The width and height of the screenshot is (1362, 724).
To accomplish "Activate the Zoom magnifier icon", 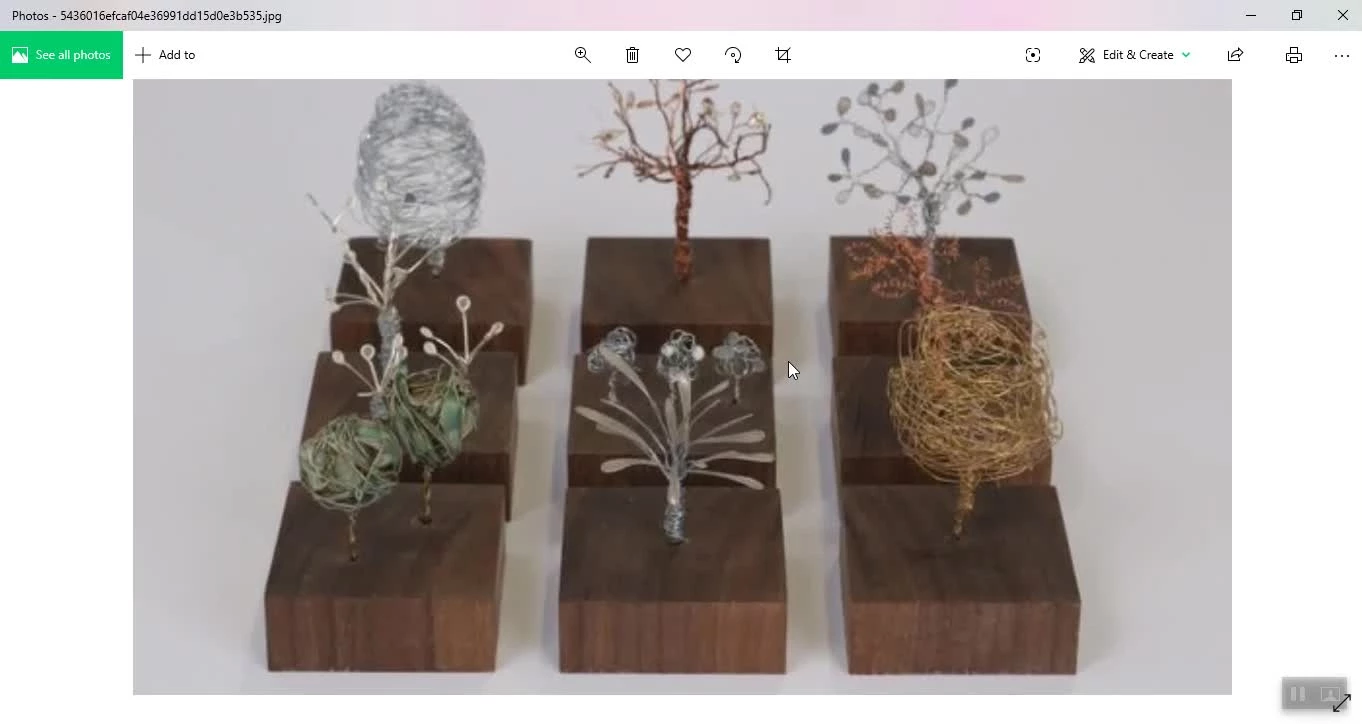I will [583, 55].
